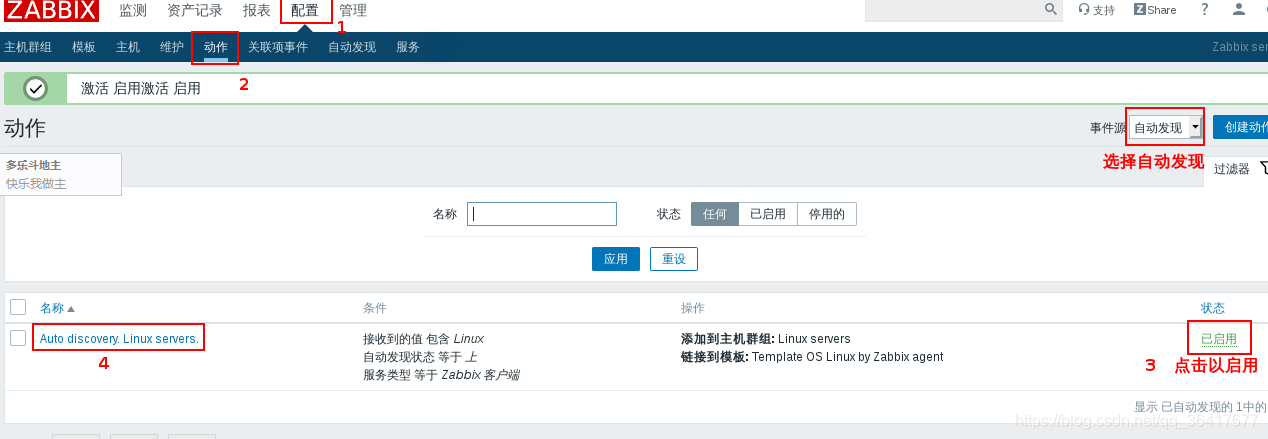Open the 配置 menu

click(305, 11)
